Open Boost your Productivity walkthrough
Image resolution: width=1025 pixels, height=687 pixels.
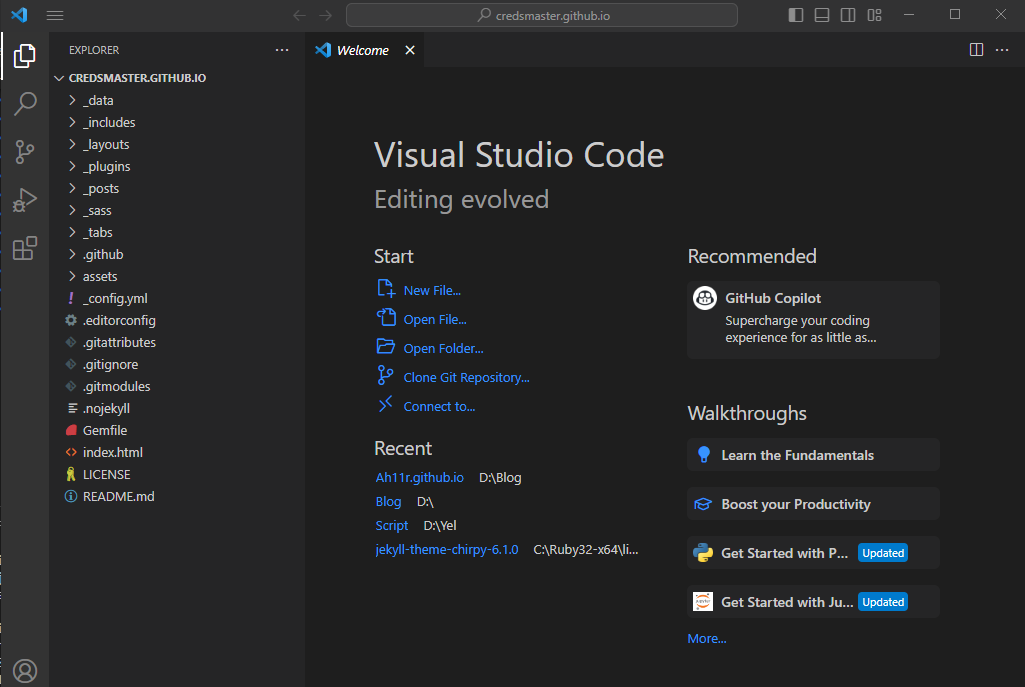click(x=813, y=504)
